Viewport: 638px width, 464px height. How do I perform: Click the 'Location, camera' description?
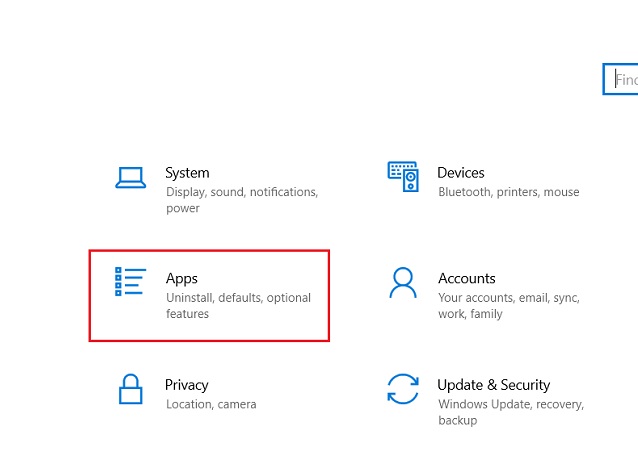[211, 405]
